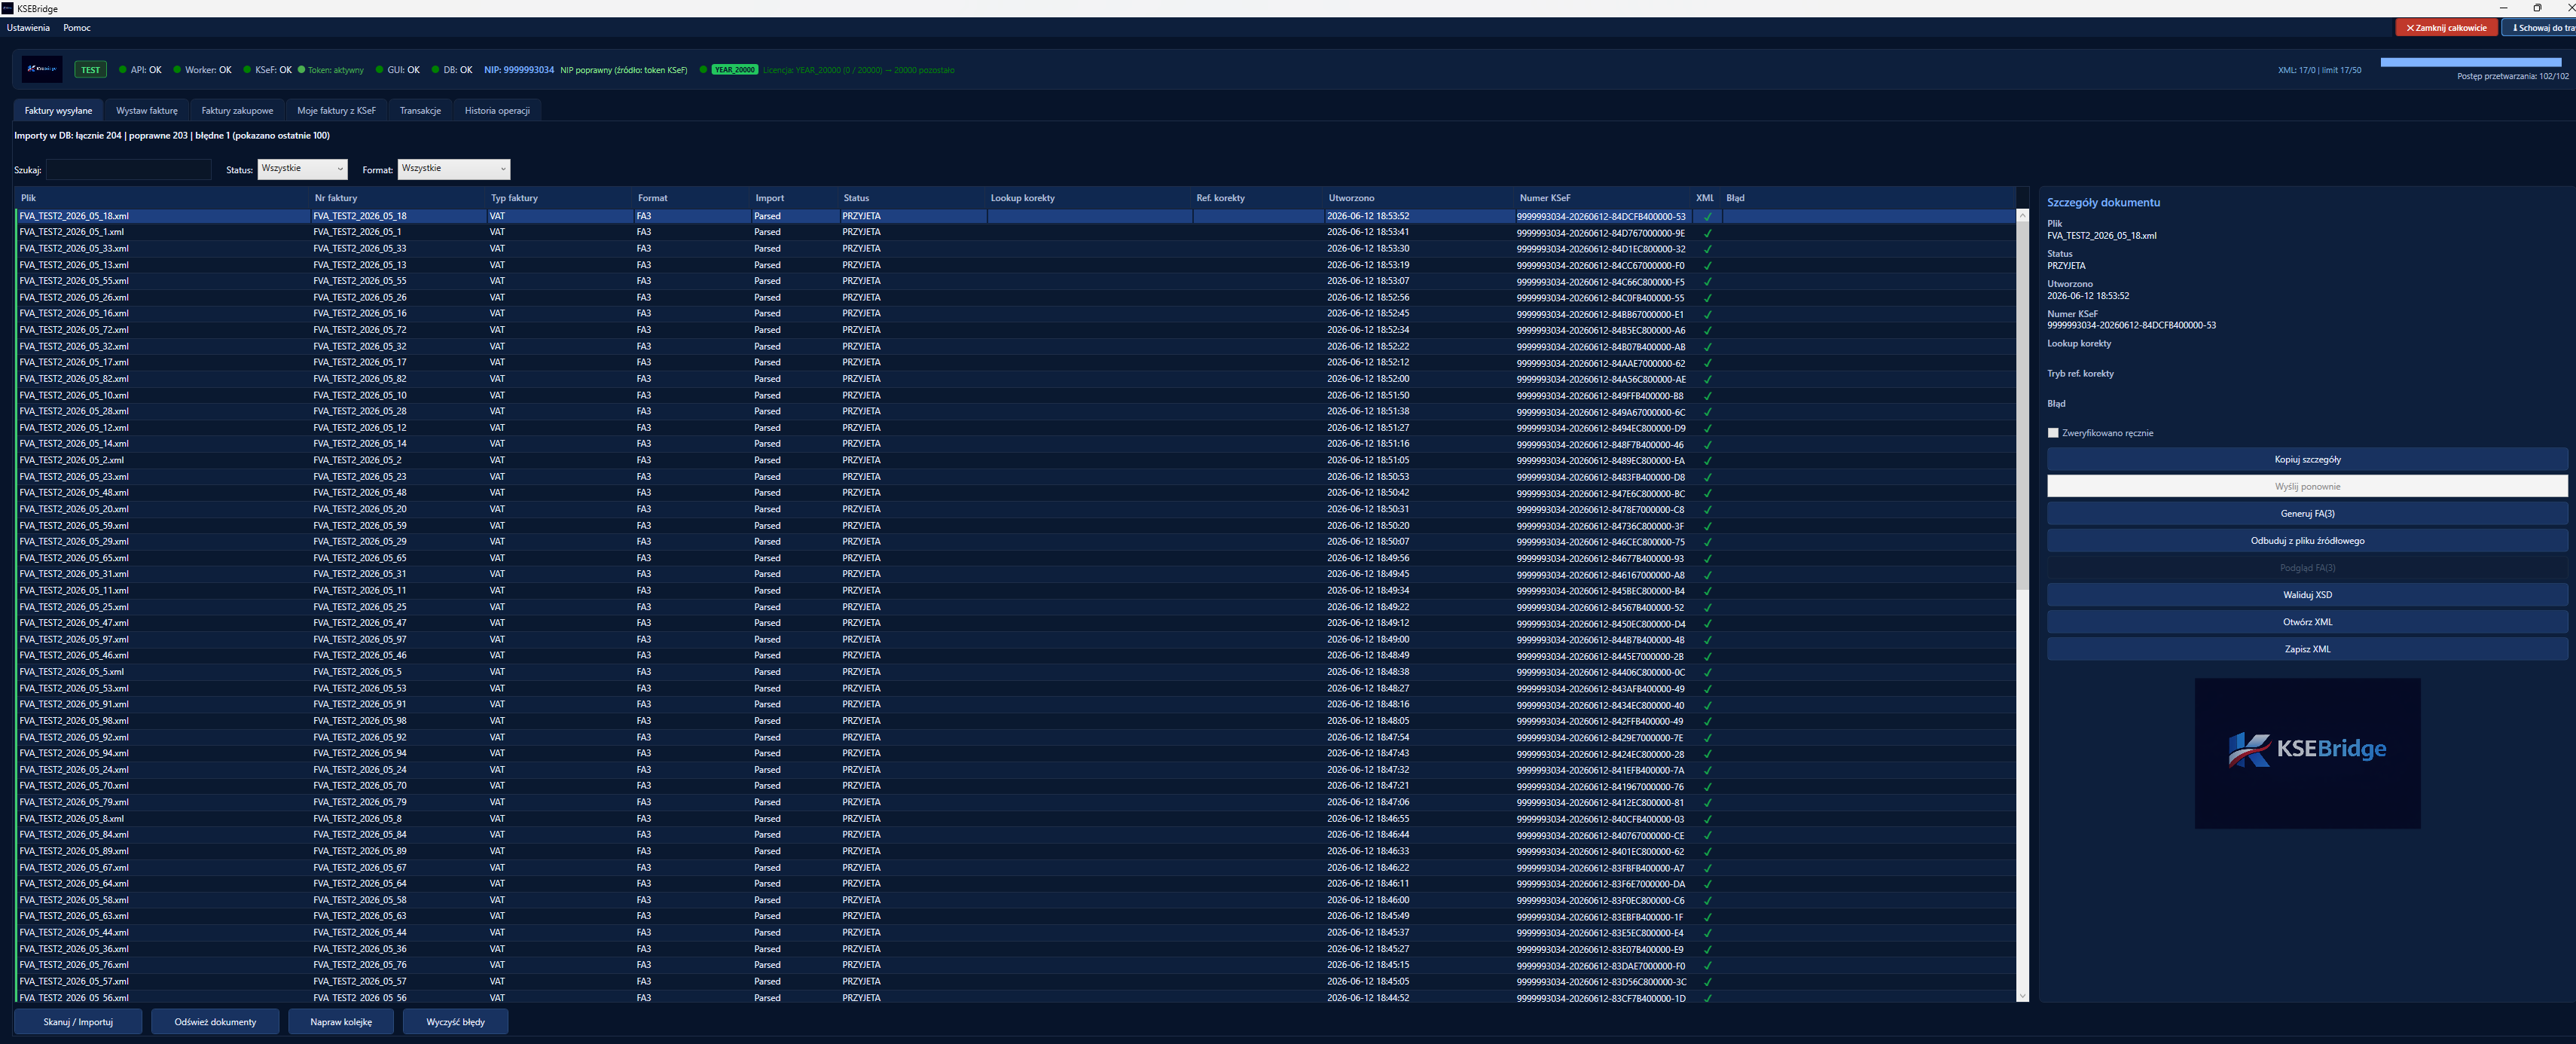Open the Format filter dropdown
The width and height of the screenshot is (2576, 1044).
454,169
